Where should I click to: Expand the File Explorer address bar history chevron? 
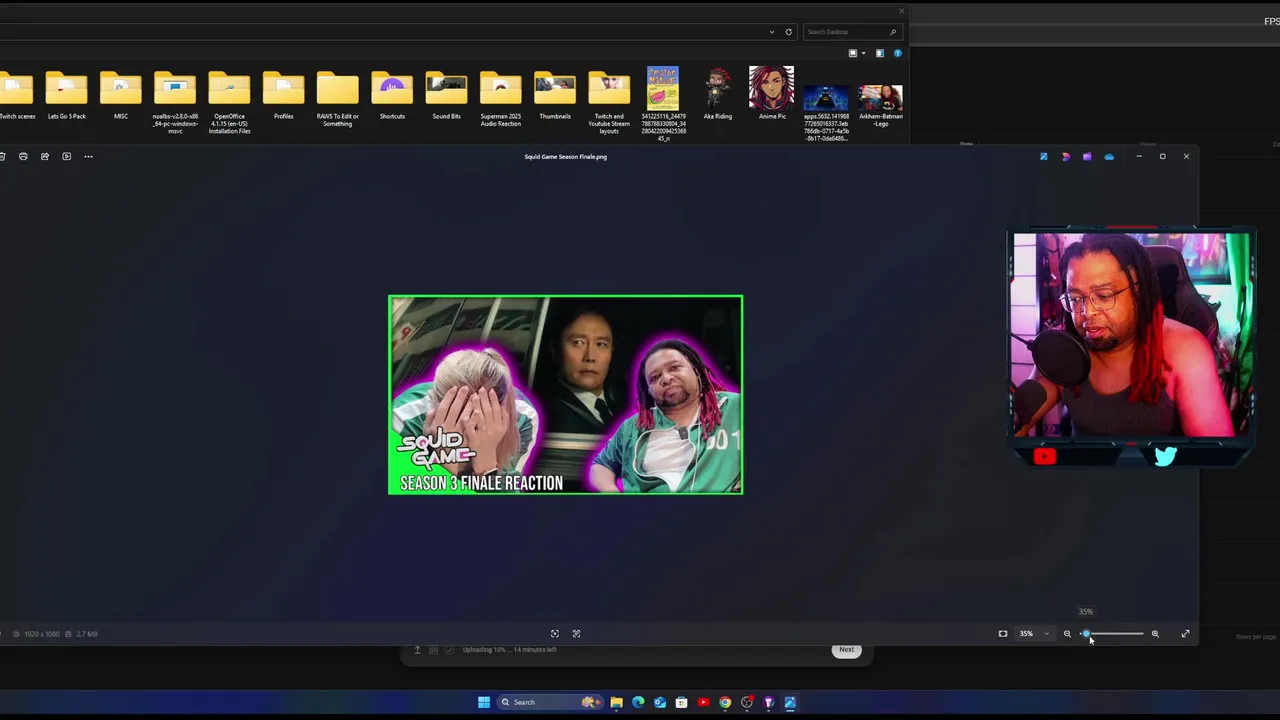pyautogui.click(x=771, y=32)
